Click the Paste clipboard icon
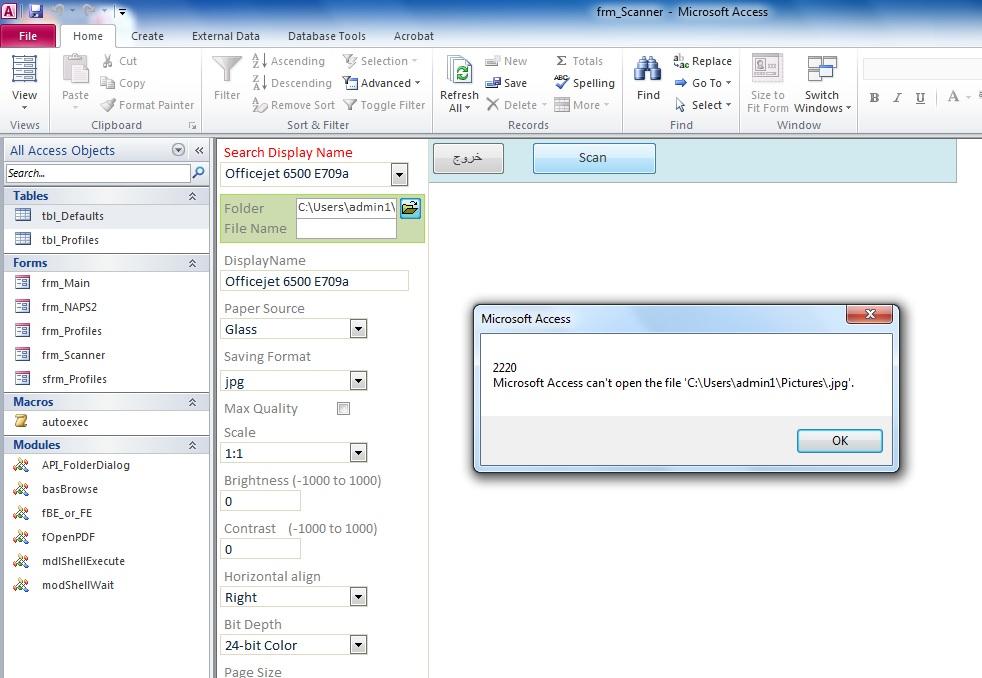 click(75, 69)
